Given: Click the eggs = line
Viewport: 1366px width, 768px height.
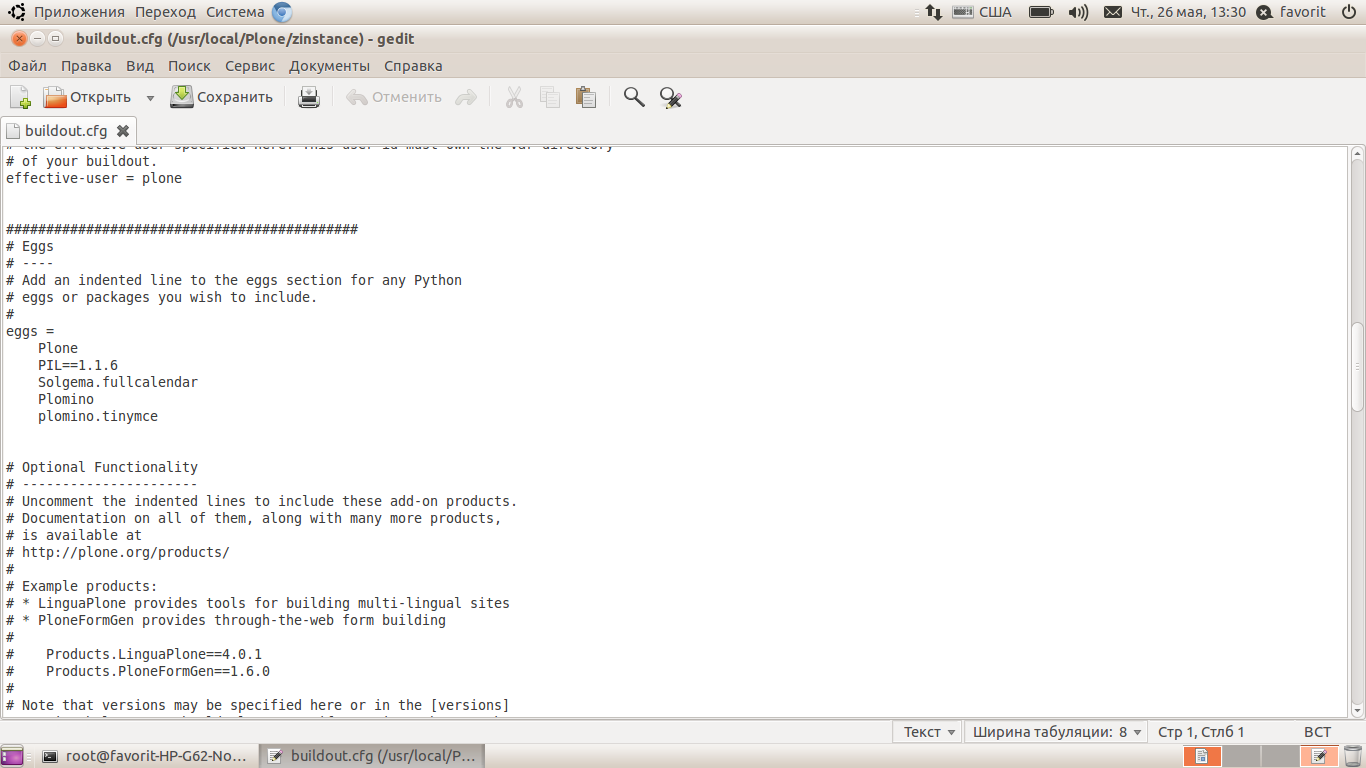Looking at the screenshot, I should 30,331.
